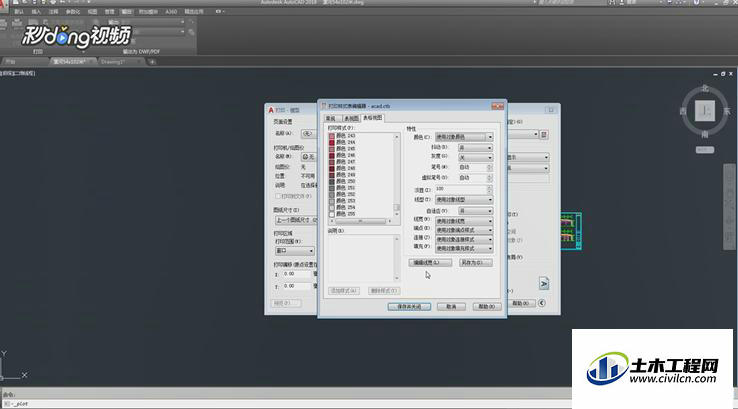738x409 pixels.
Task: Open 打印范围 dropdown showing 窗口 in Plot dialog
Action: 295,251
